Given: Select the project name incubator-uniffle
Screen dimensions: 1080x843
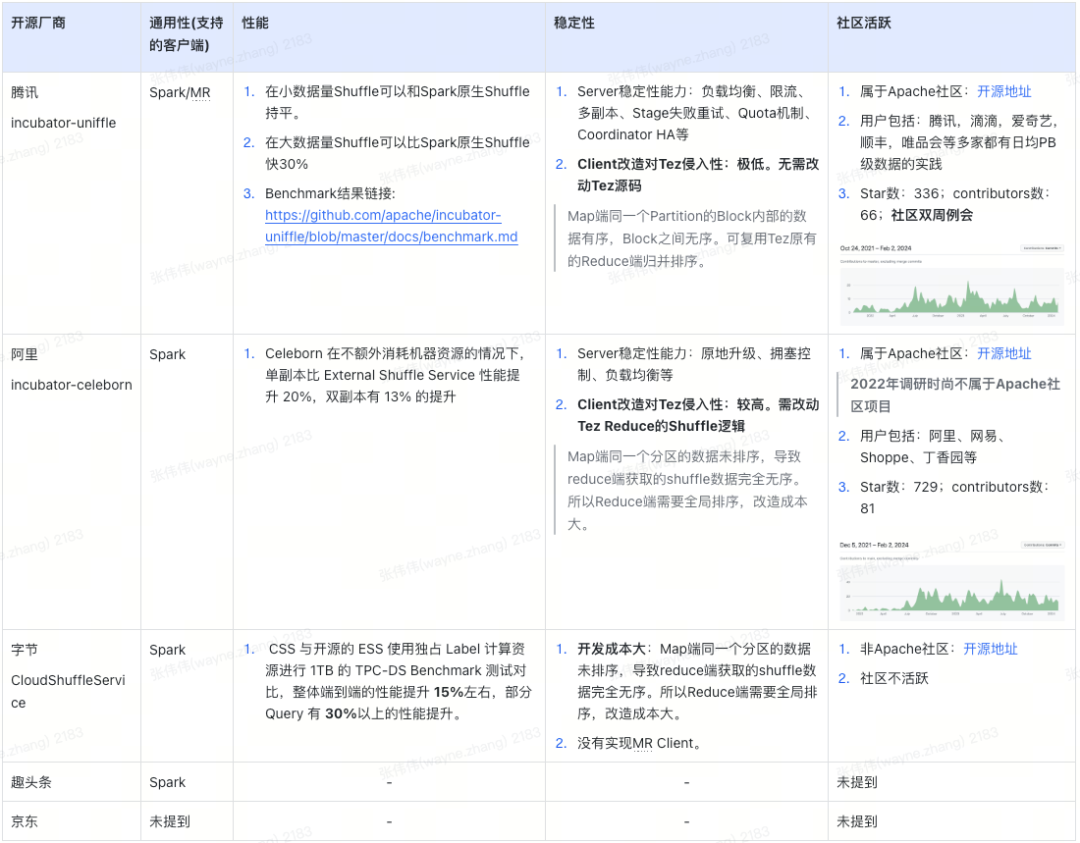Looking at the screenshot, I should point(63,123).
